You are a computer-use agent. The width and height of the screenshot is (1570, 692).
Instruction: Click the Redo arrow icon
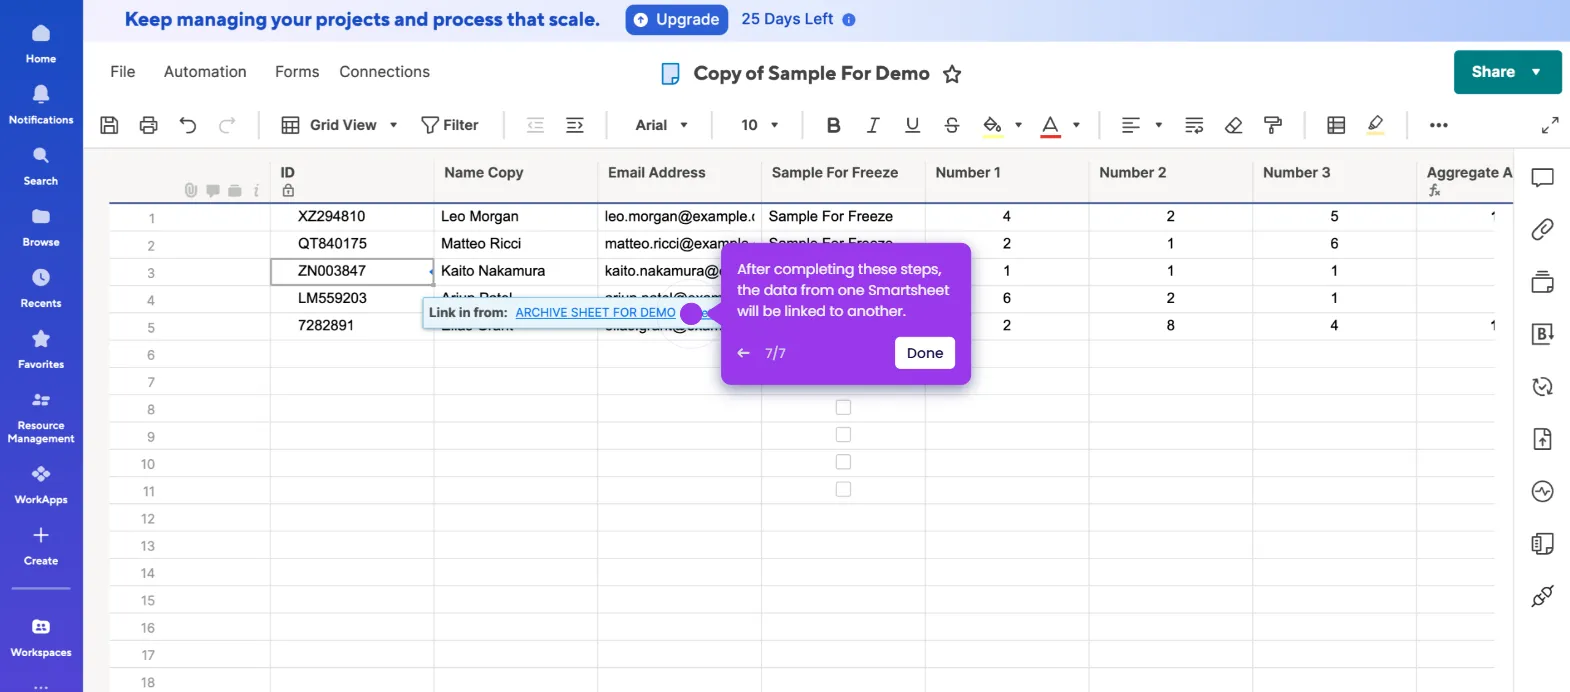point(227,125)
